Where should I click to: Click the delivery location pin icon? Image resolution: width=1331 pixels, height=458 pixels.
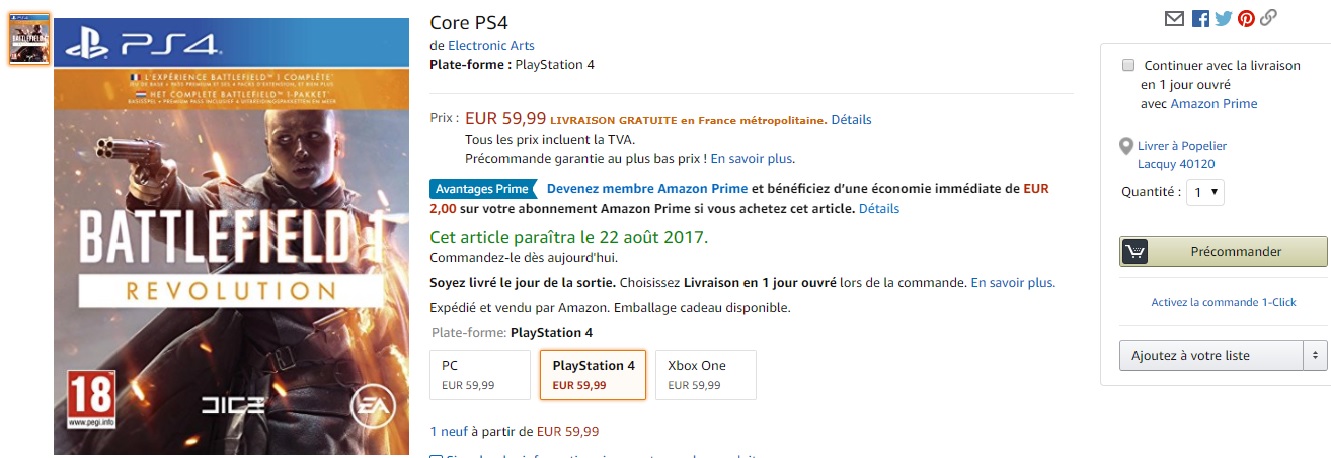[x=1127, y=147]
